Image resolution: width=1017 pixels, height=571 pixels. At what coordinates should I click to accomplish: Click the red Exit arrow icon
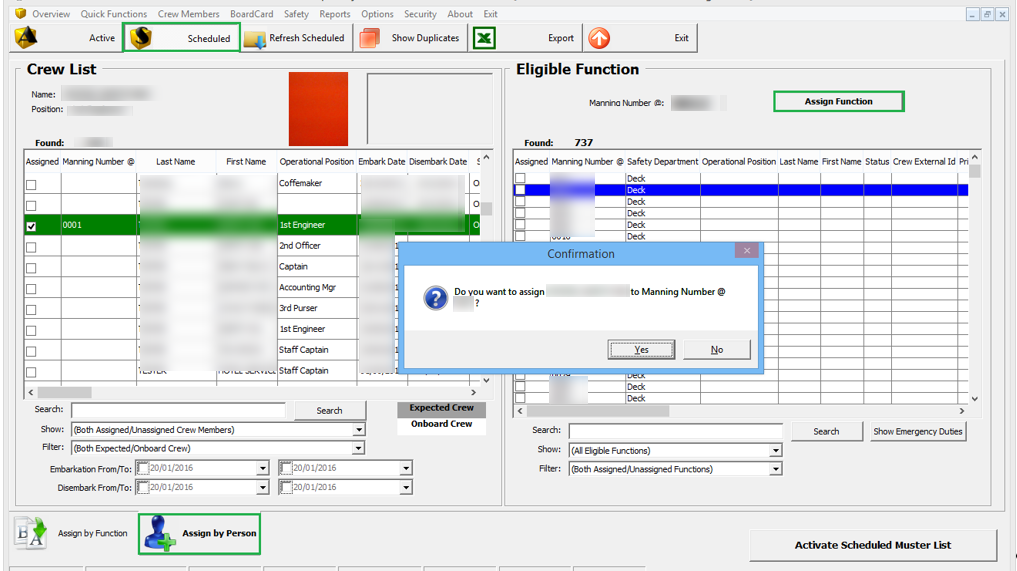[599, 38]
